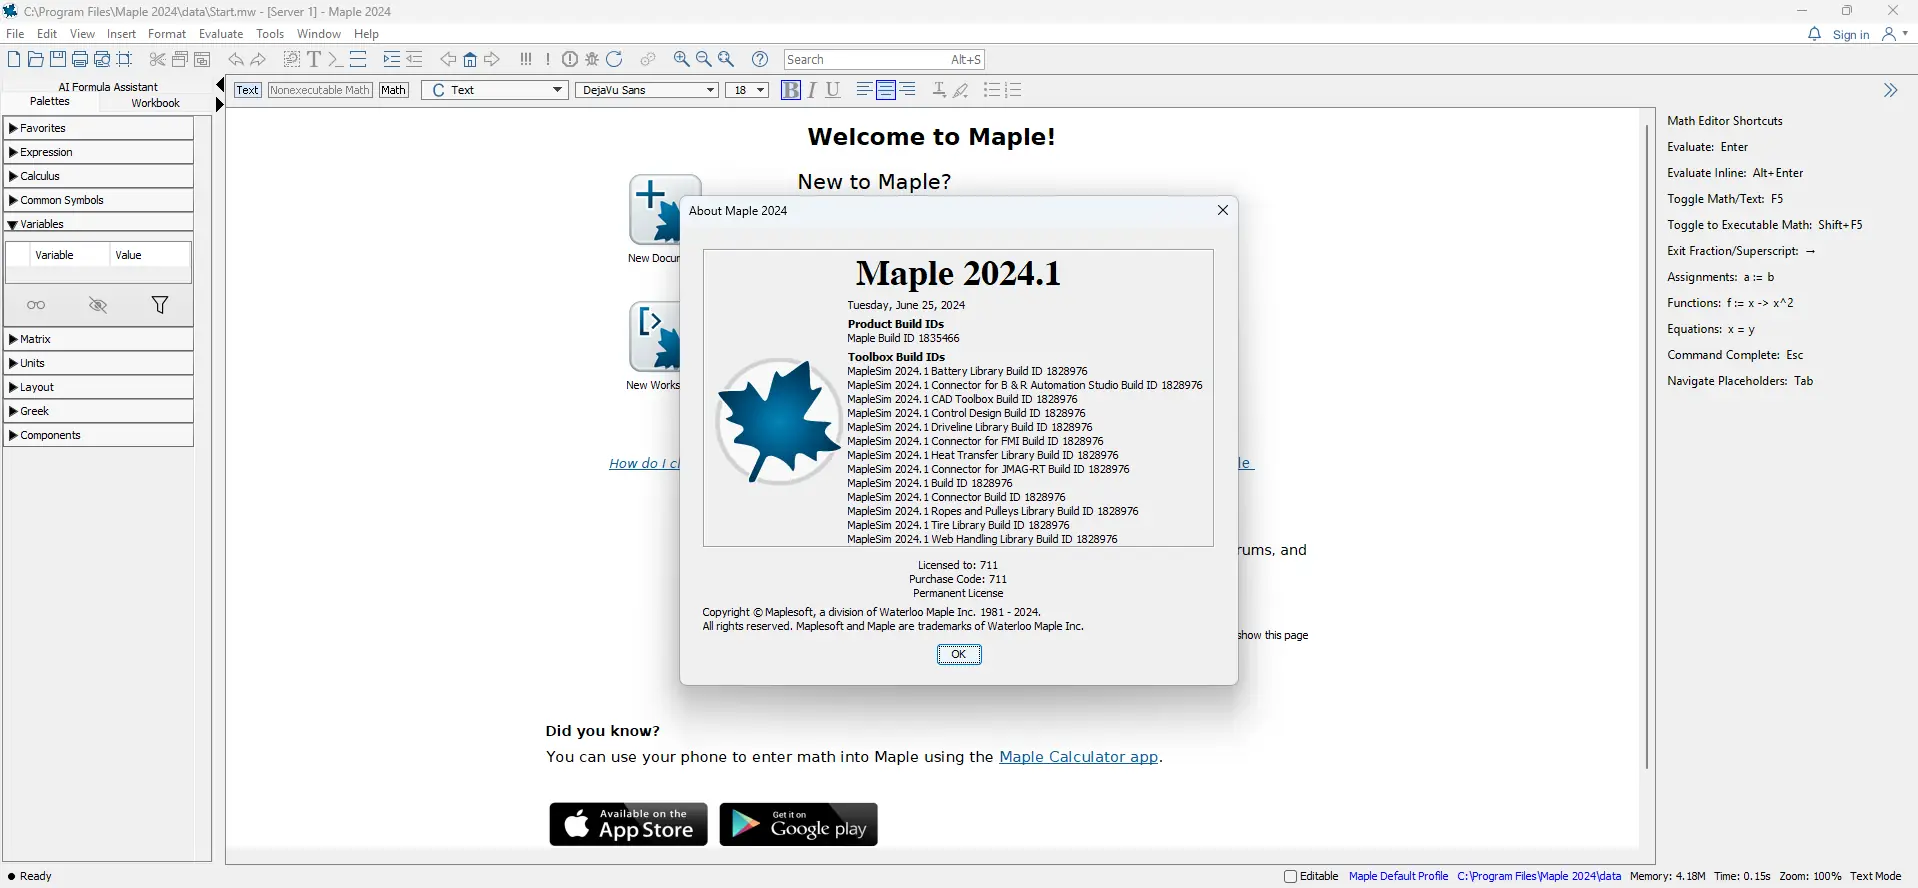Go back with the left arrow icon

[x=448, y=59]
